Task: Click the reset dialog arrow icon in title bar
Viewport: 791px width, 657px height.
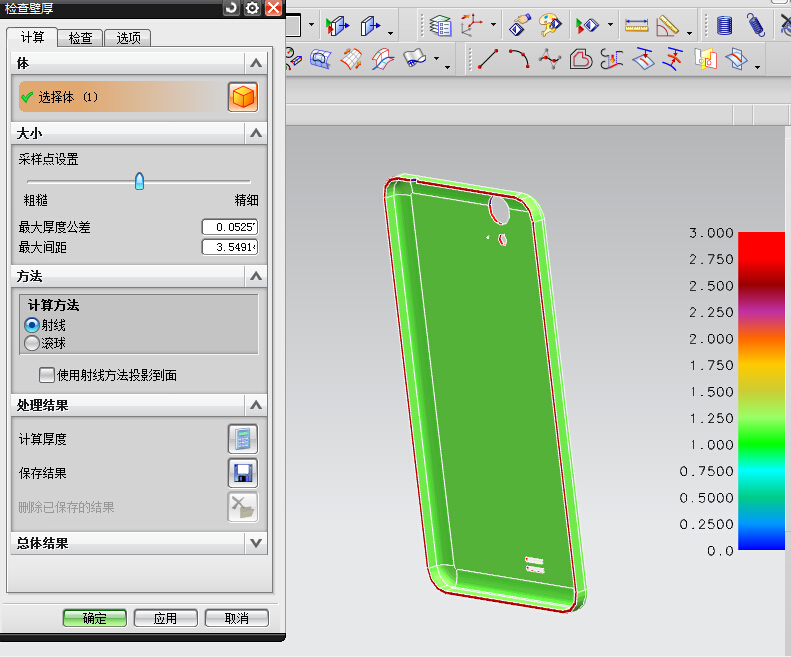Action: click(x=232, y=8)
